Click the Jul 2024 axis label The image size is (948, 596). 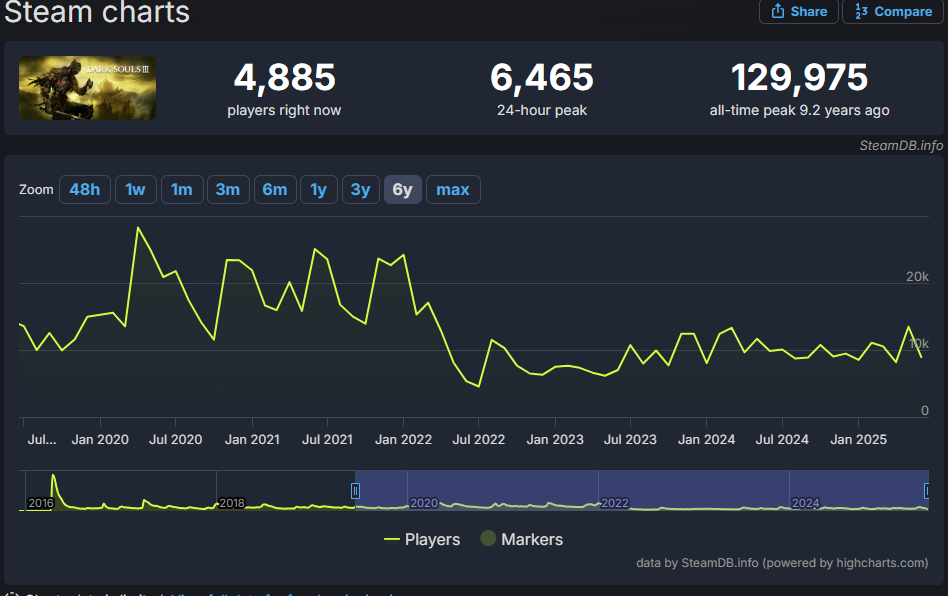pos(782,439)
